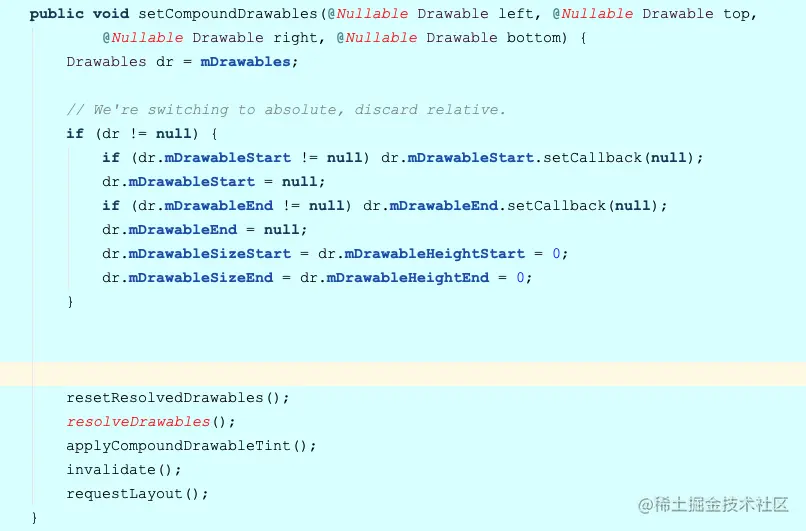
Task: Click the resetResolvedDrawables() call
Action: (178, 397)
